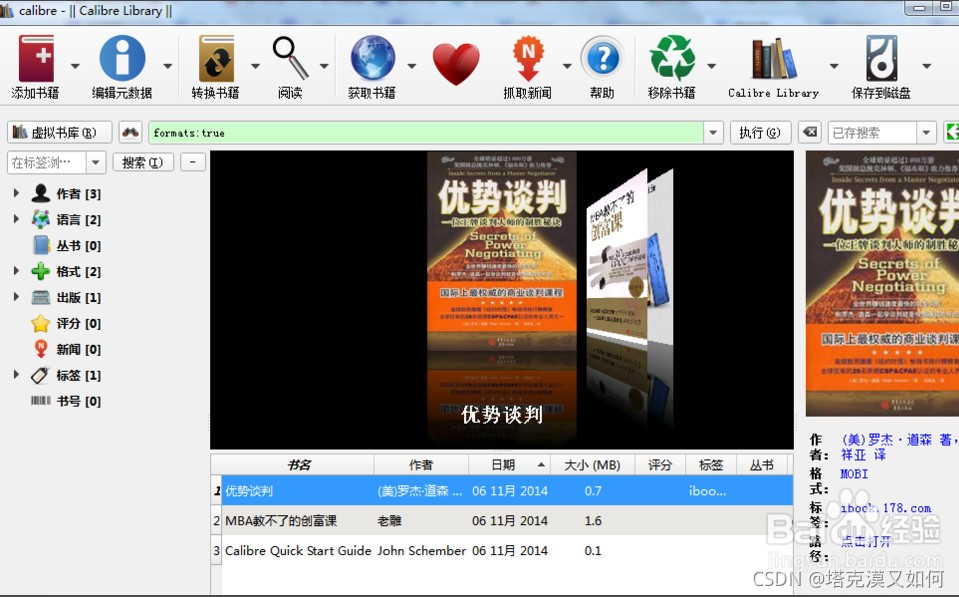This screenshot has width=959, height=597.
Task: Select the 格式 [2] category
Action: coord(78,272)
